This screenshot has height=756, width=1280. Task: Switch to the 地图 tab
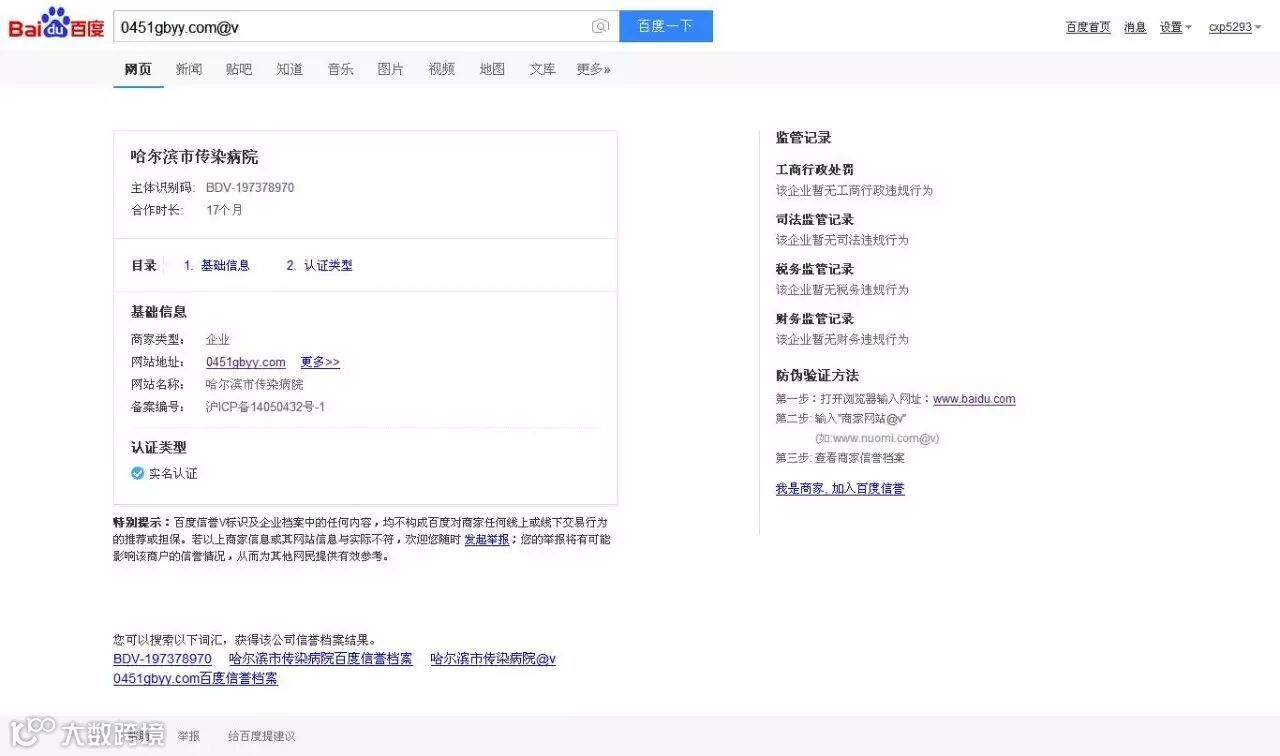click(492, 69)
